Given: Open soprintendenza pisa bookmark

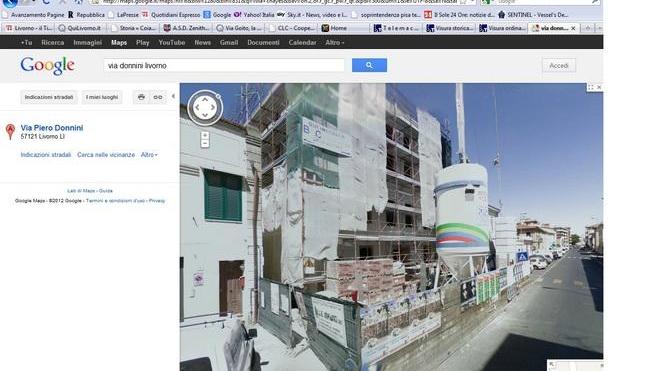Looking at the screenshot, I should [386, 15].
